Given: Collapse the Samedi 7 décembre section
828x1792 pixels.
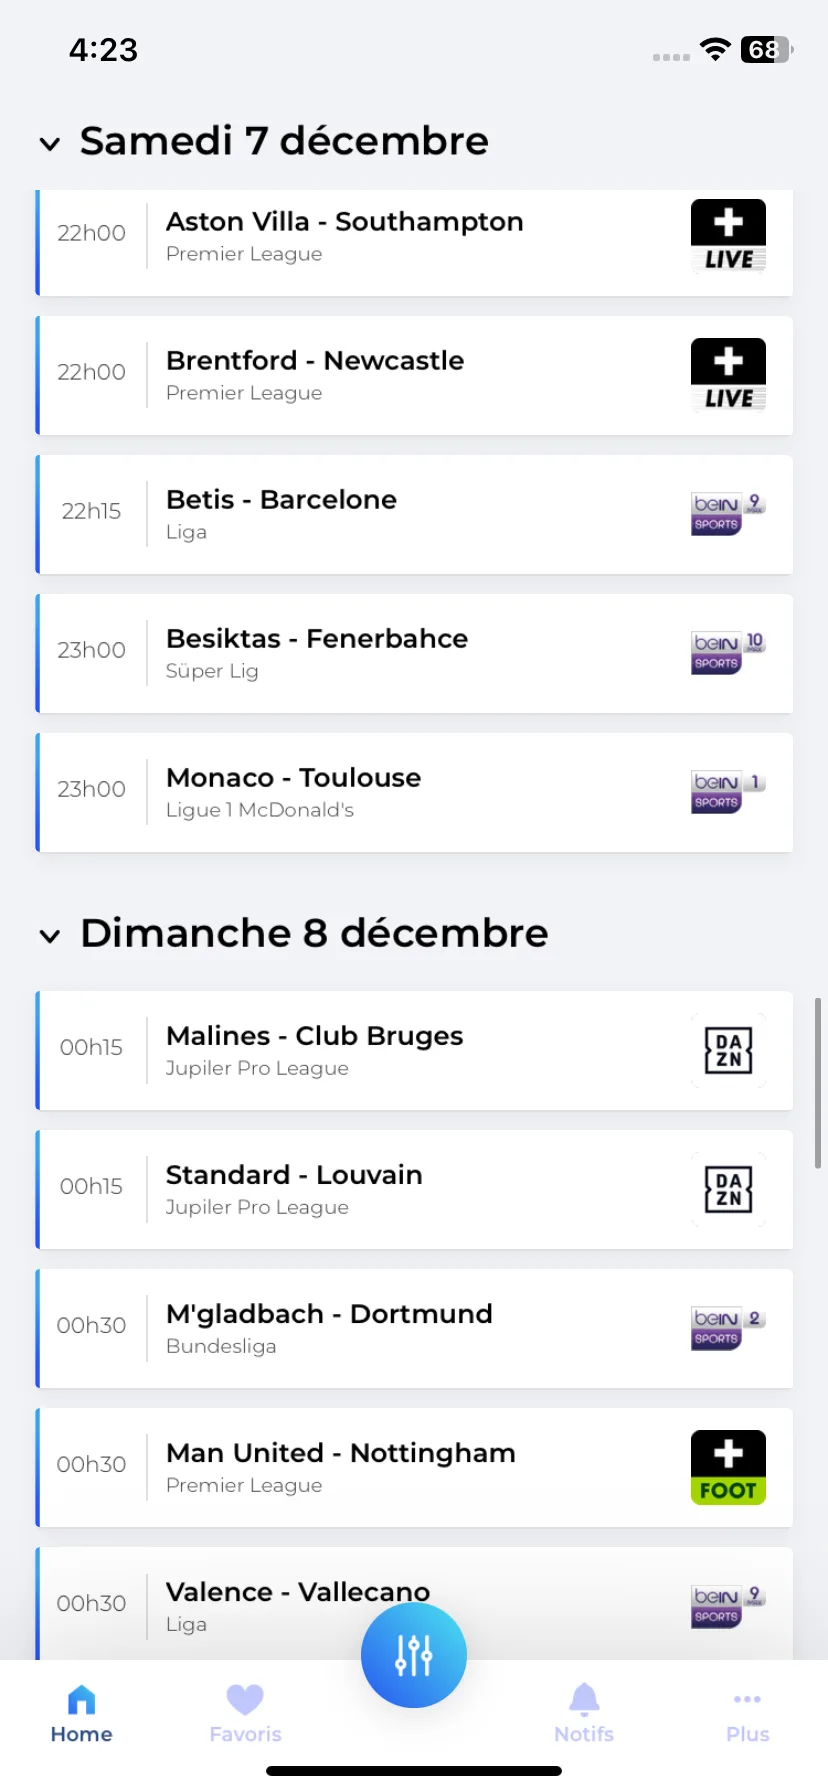Looking at the screenshot, I should (50, 144).
